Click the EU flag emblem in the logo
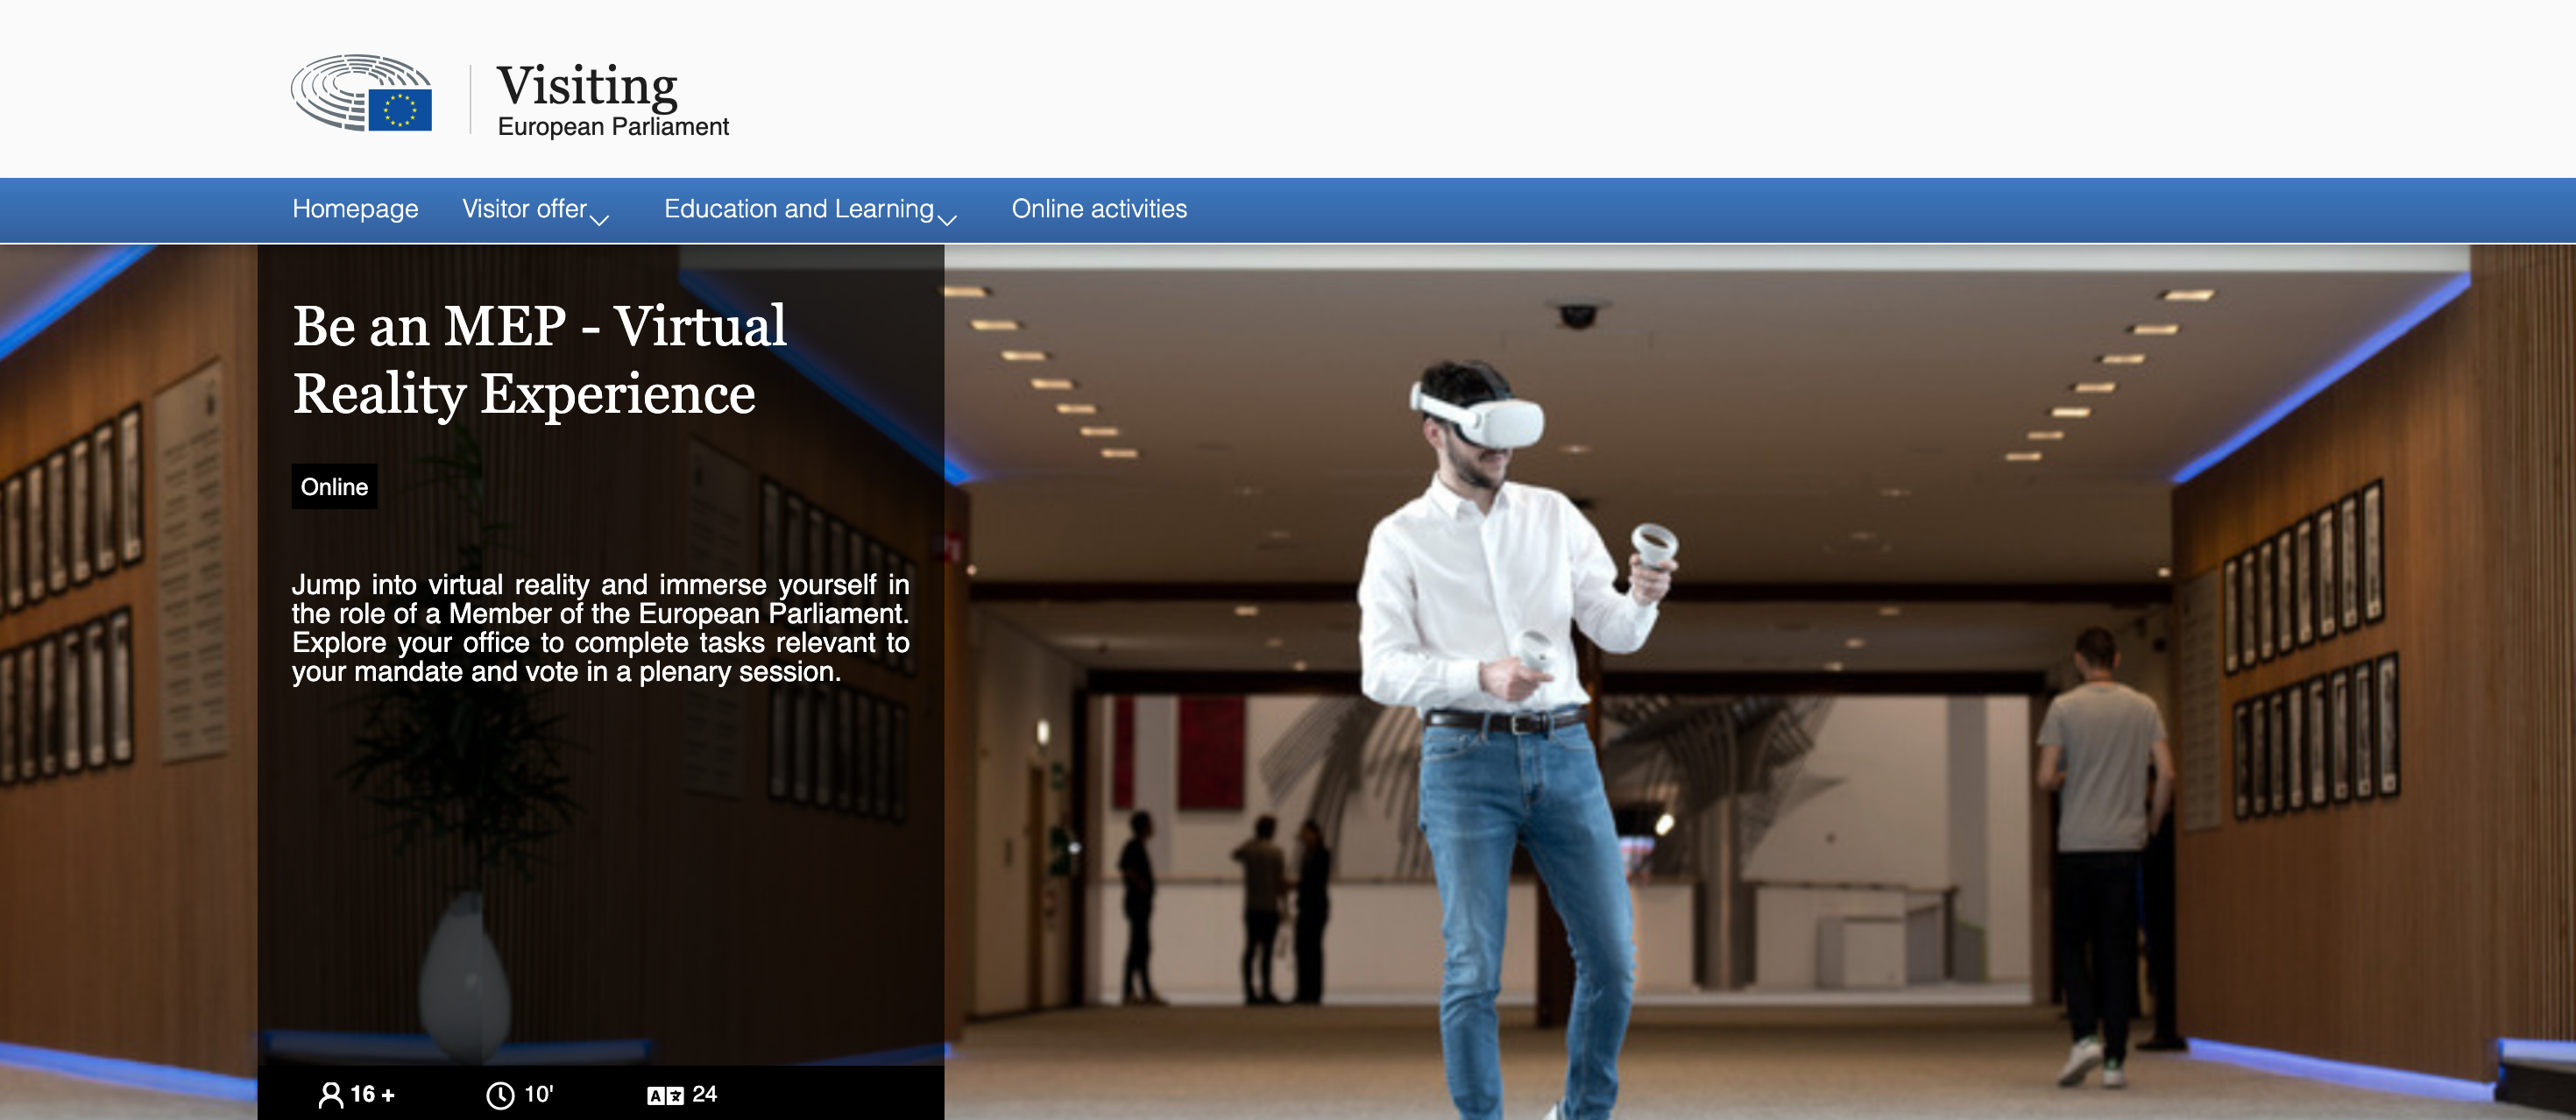The image size is (2576, 1120). click(400, 109)
